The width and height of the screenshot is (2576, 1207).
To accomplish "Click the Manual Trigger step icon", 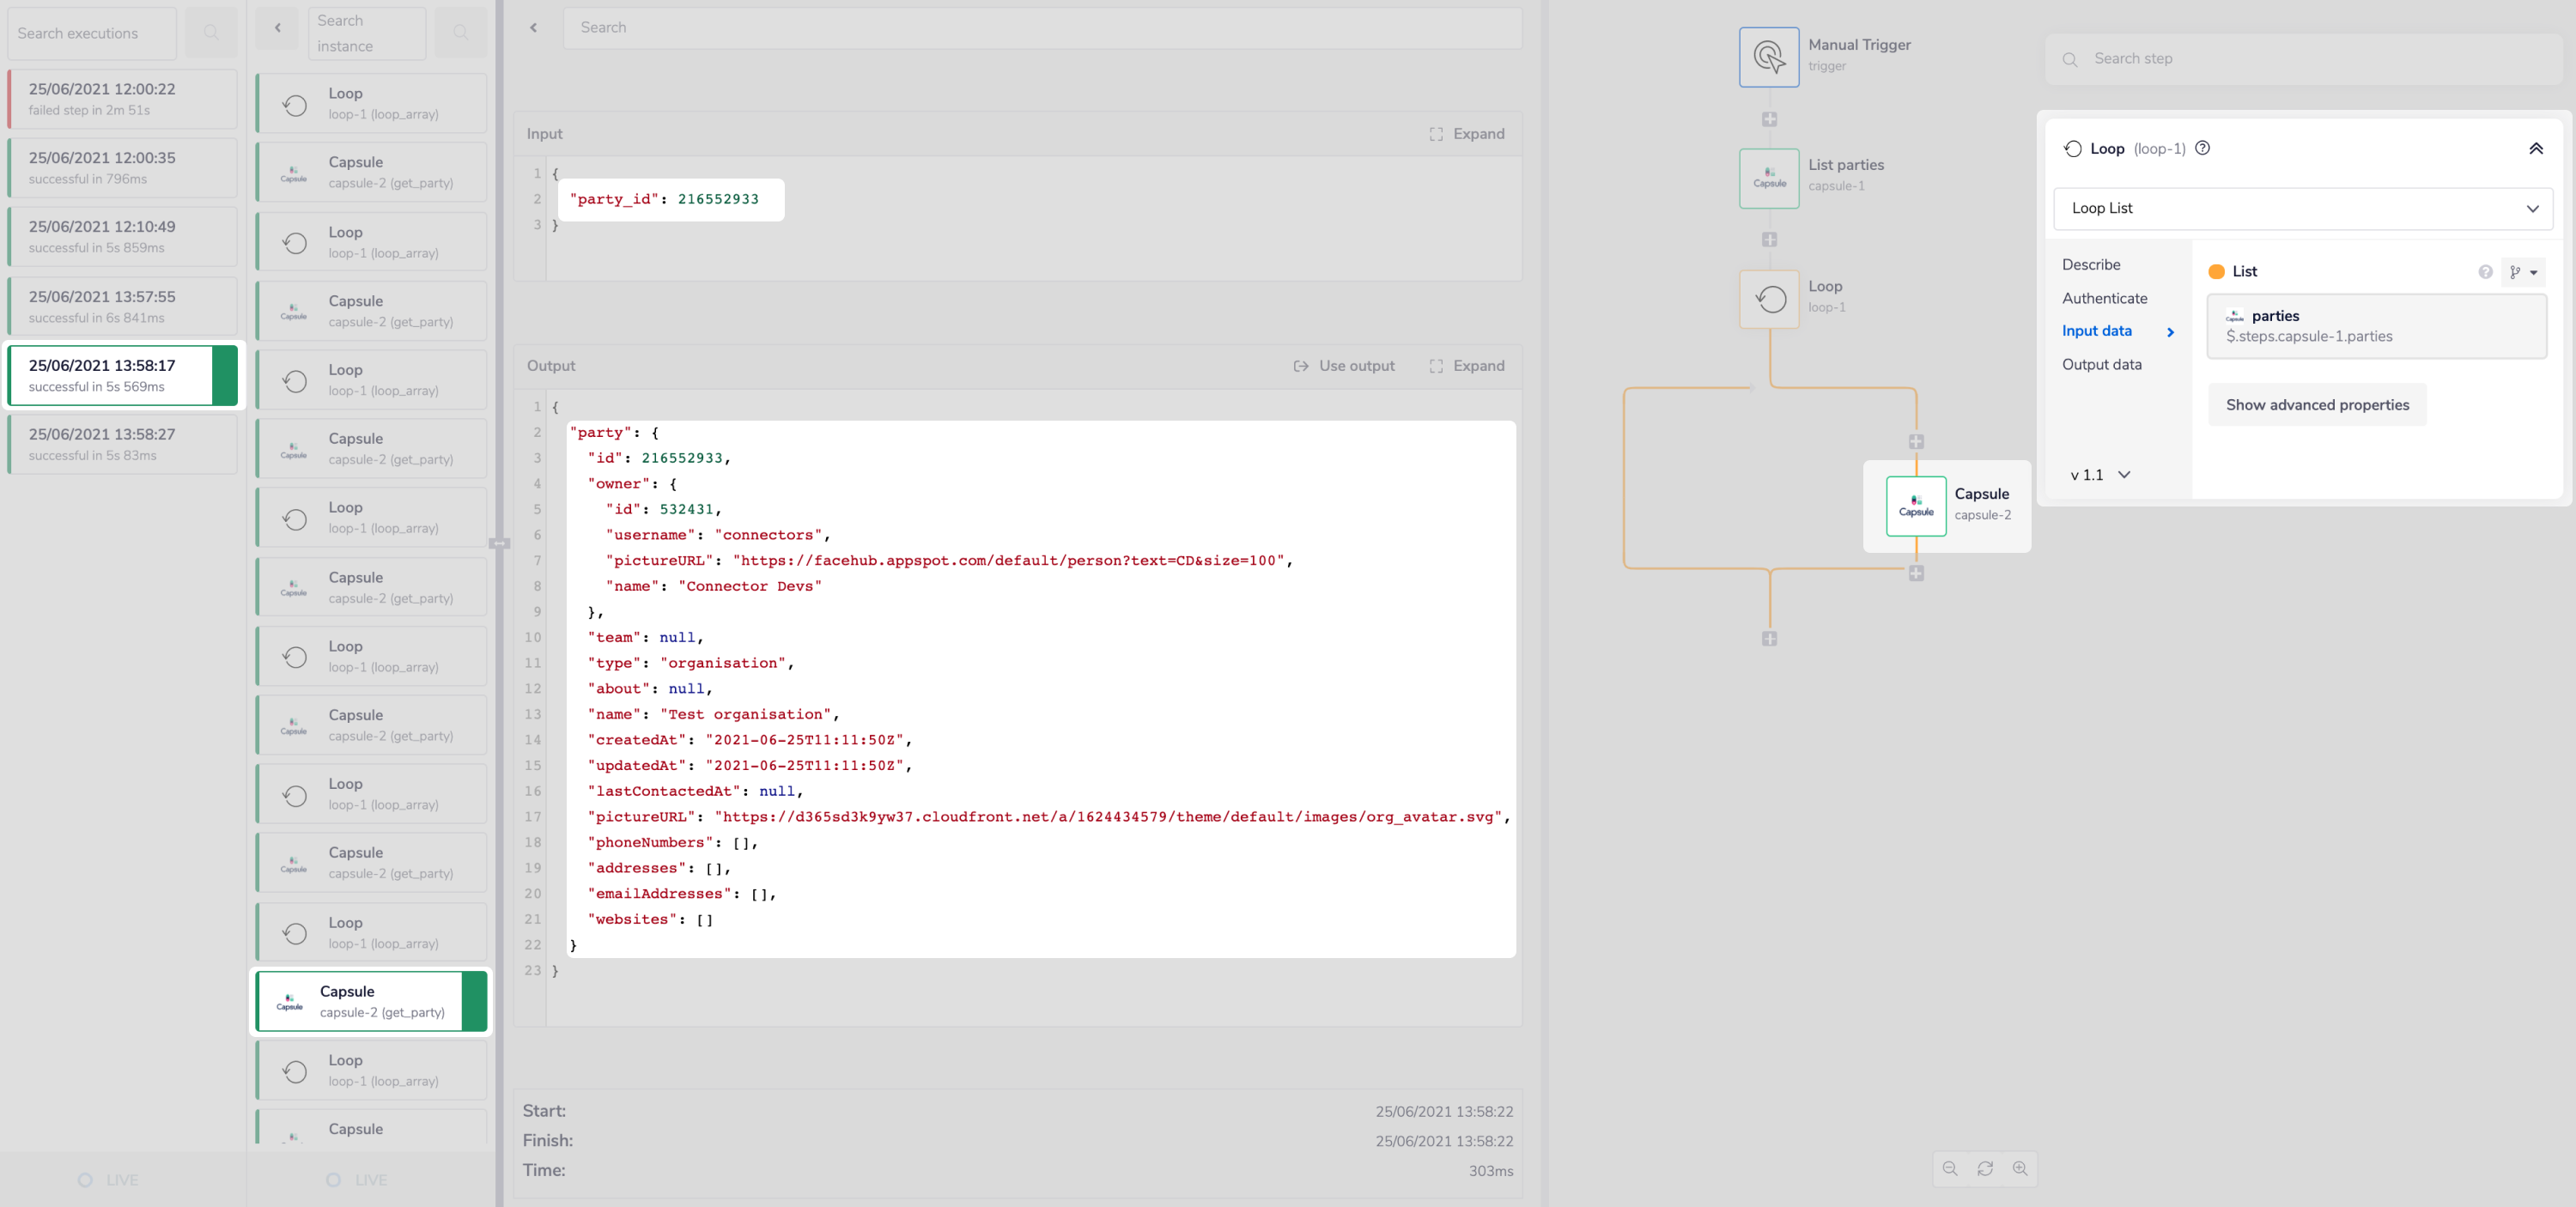I will [1768, 57].
